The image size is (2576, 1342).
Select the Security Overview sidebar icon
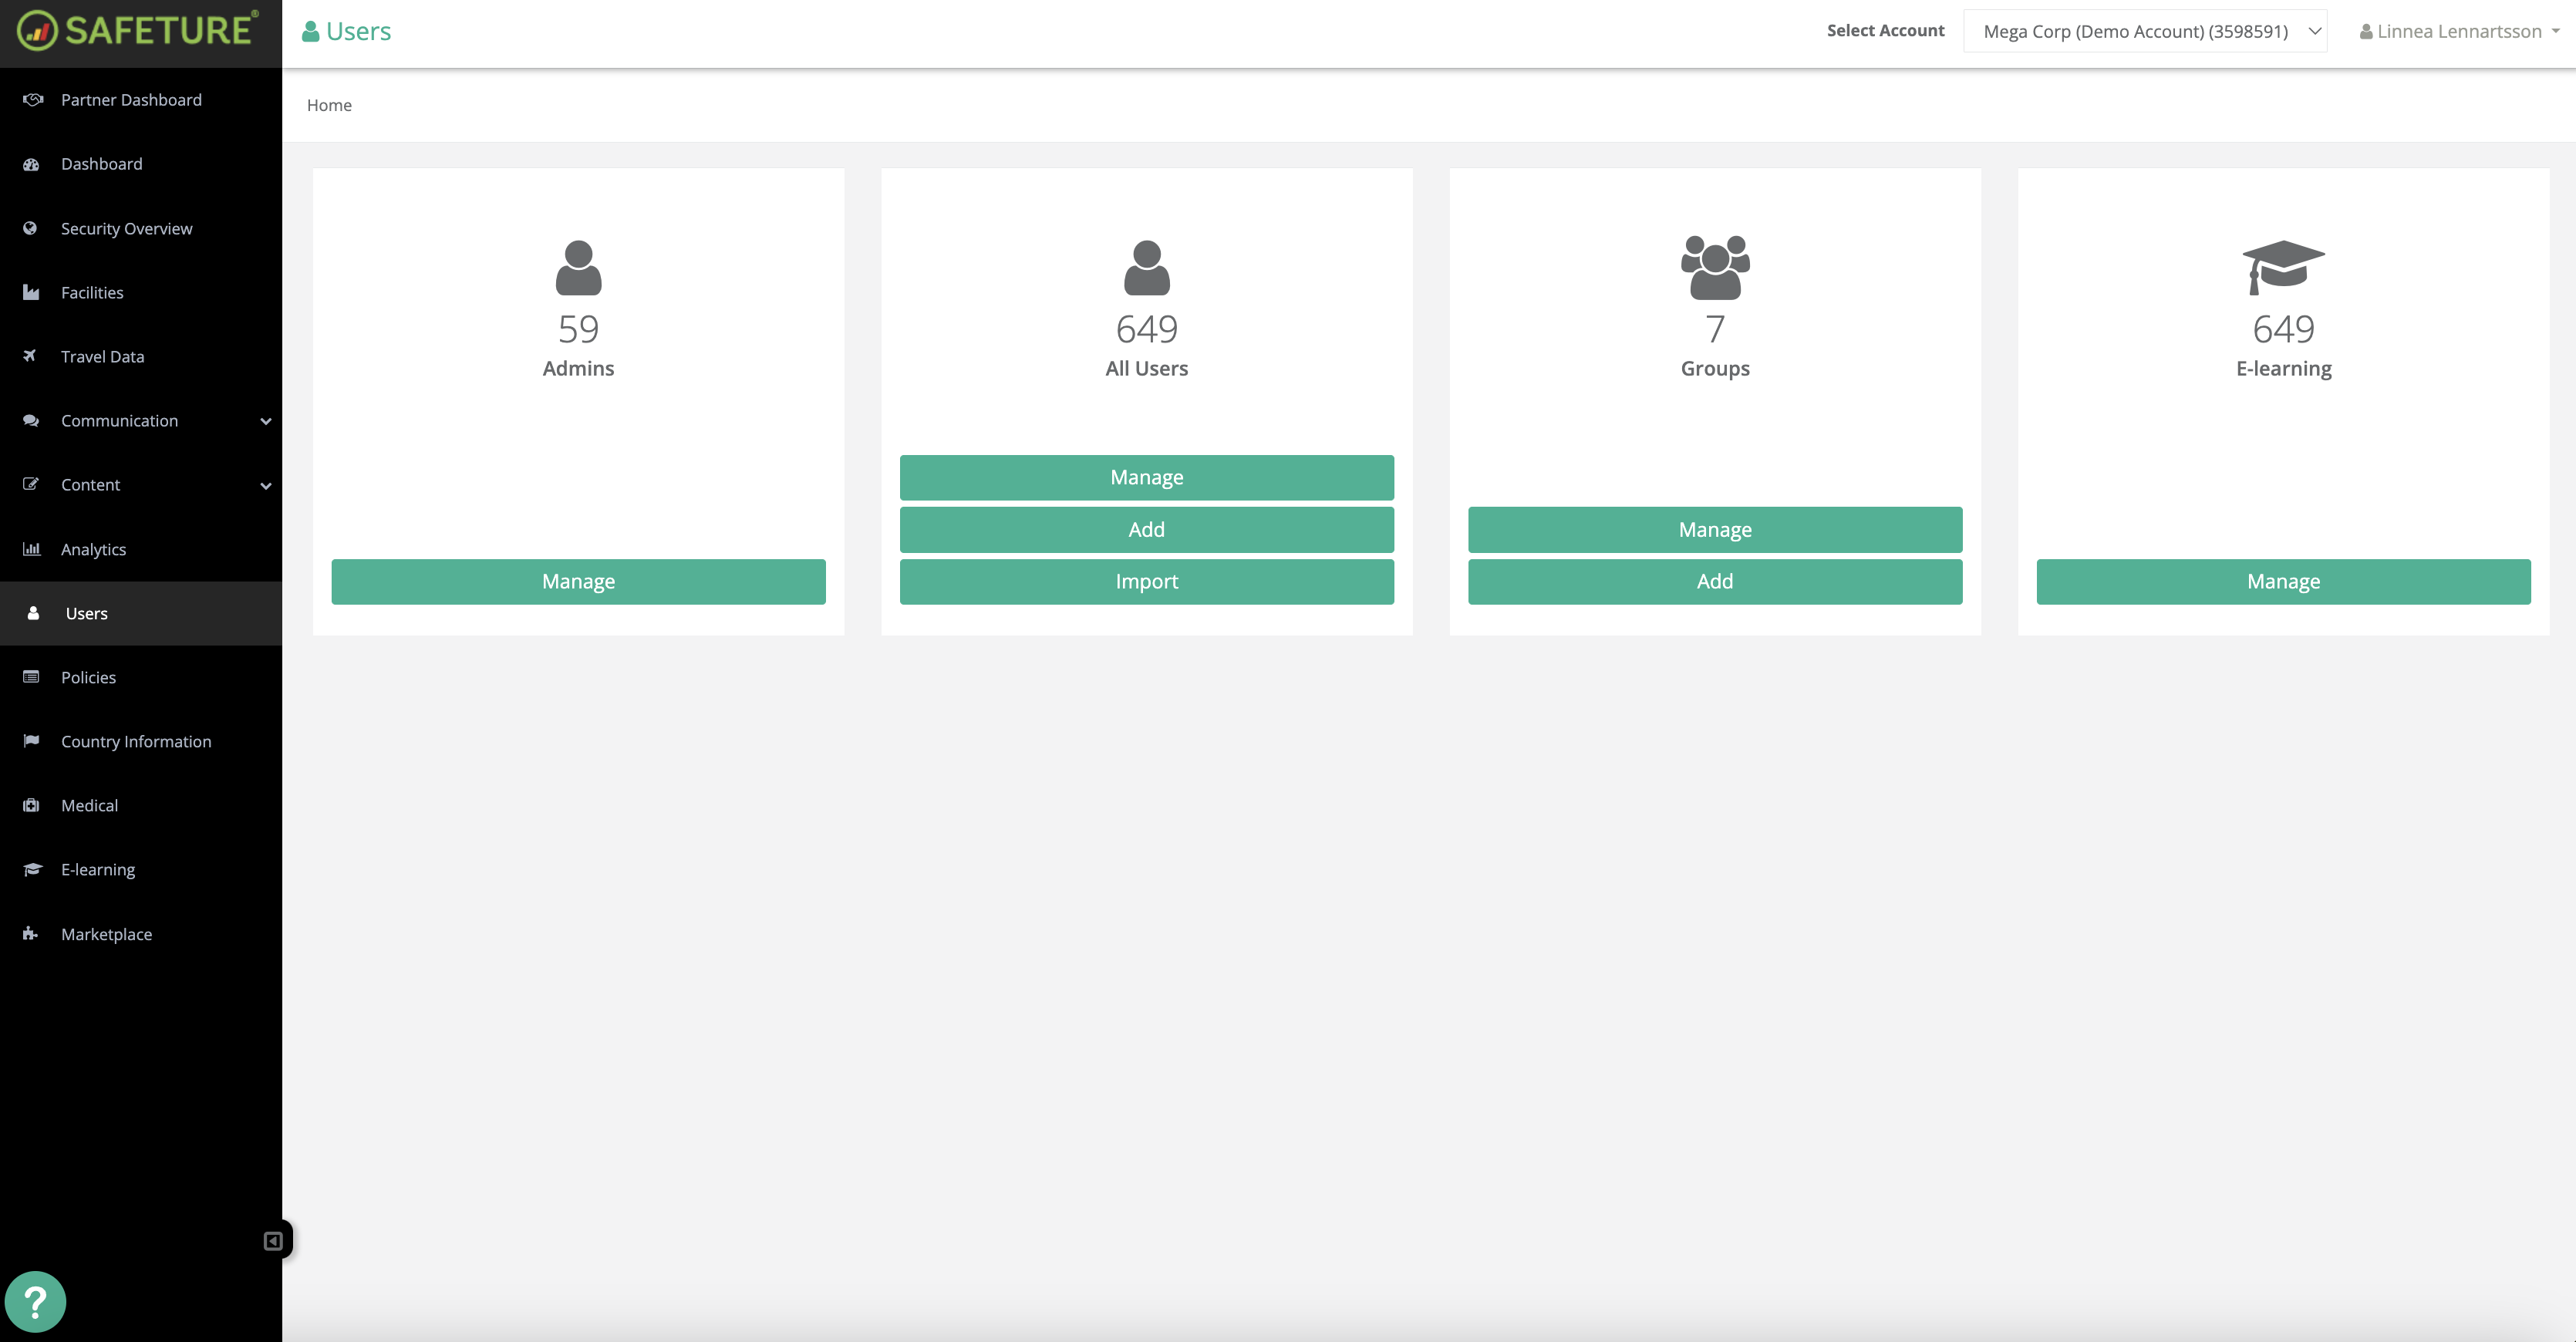point(31,228)
